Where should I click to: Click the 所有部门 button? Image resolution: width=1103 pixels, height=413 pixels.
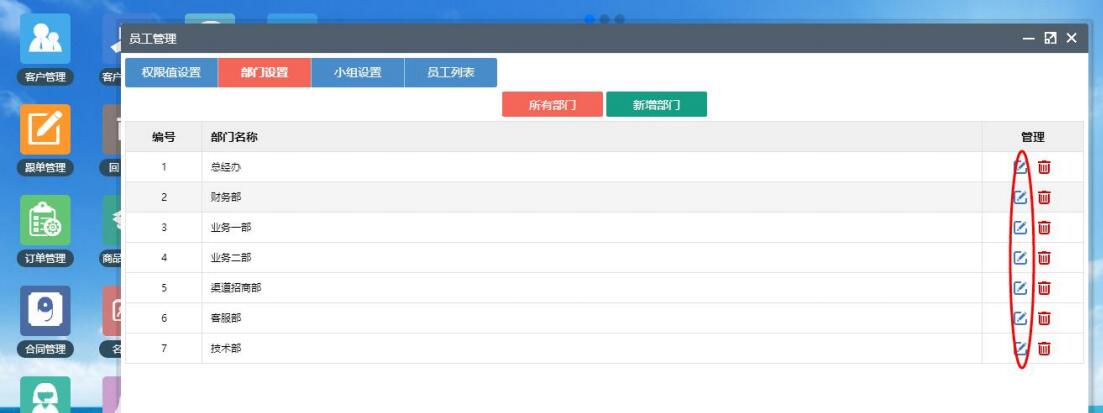(x=552, y=105)
